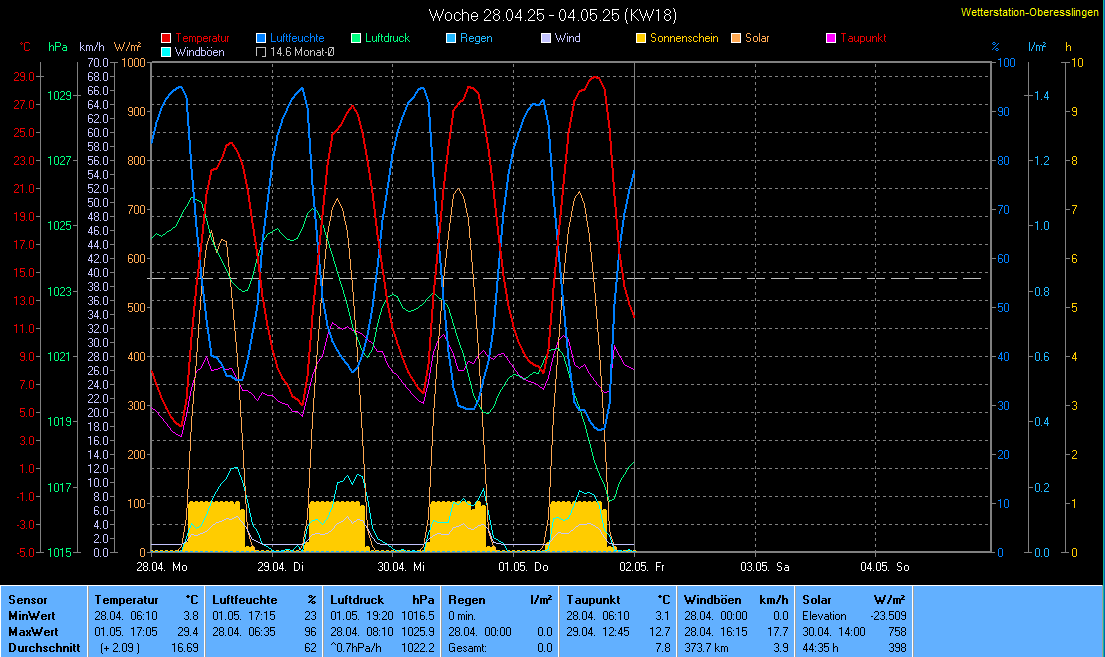Click the blue '%' axis unit label
Screen dimensions: 1105x657
[x=995, y=47]
